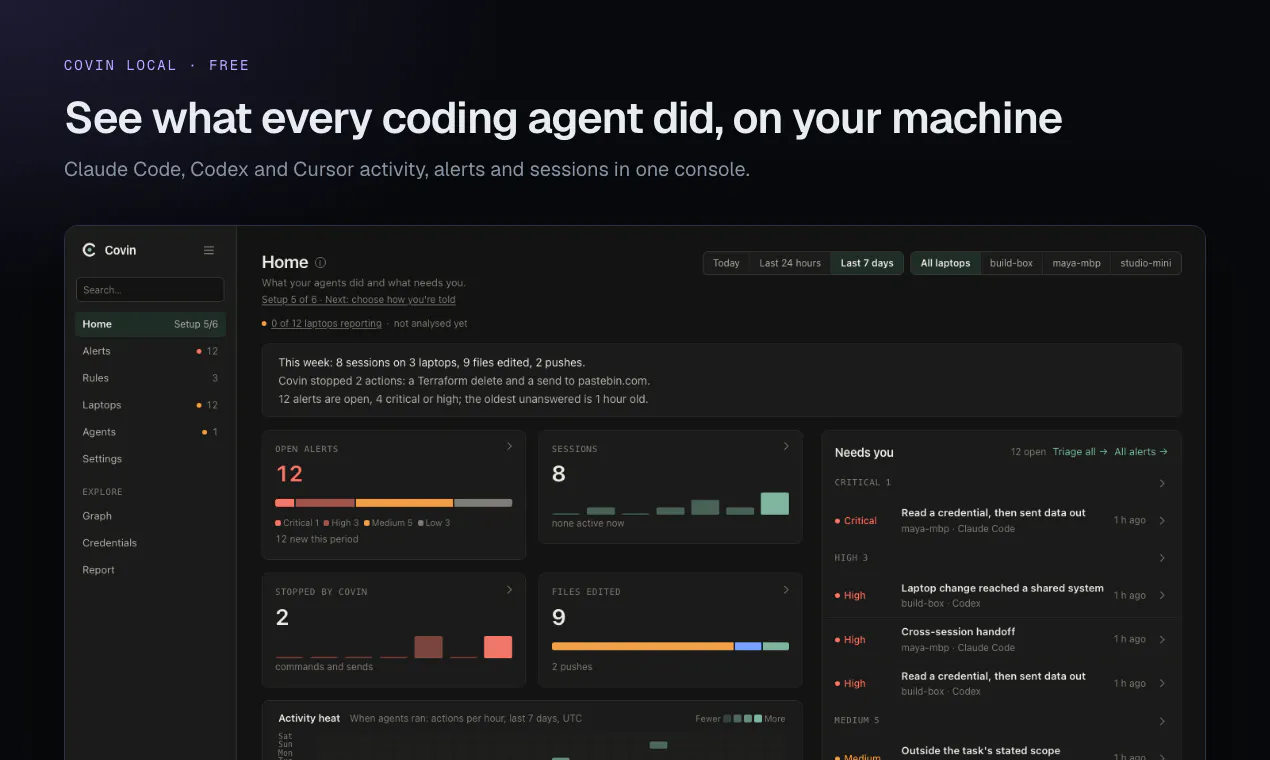Filter by All laptops
The height and width of the screenshot is (760, 1270).
[945, 263]
